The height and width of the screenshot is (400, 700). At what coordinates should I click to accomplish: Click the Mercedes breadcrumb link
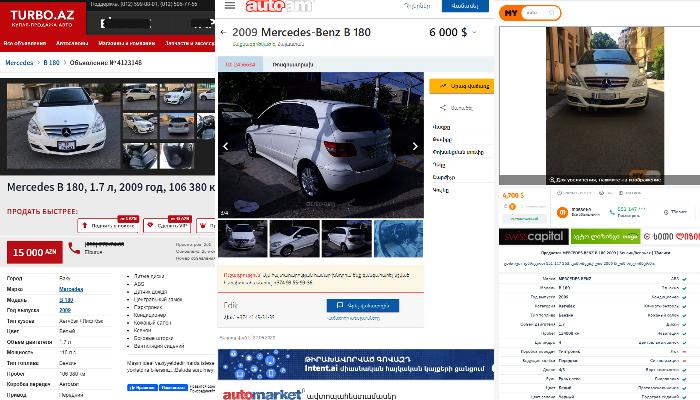click(x=19, y=62)
